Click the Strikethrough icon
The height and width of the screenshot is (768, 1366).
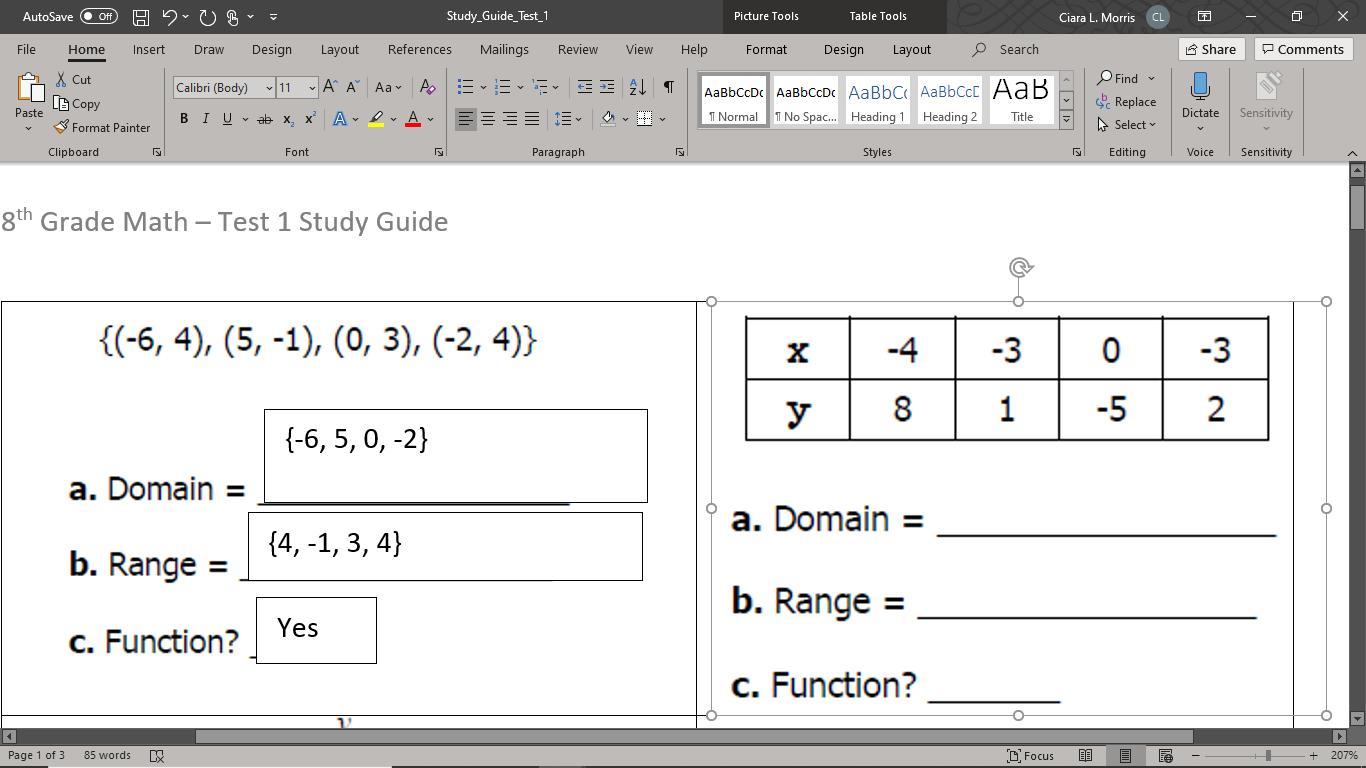coord(264,119)
